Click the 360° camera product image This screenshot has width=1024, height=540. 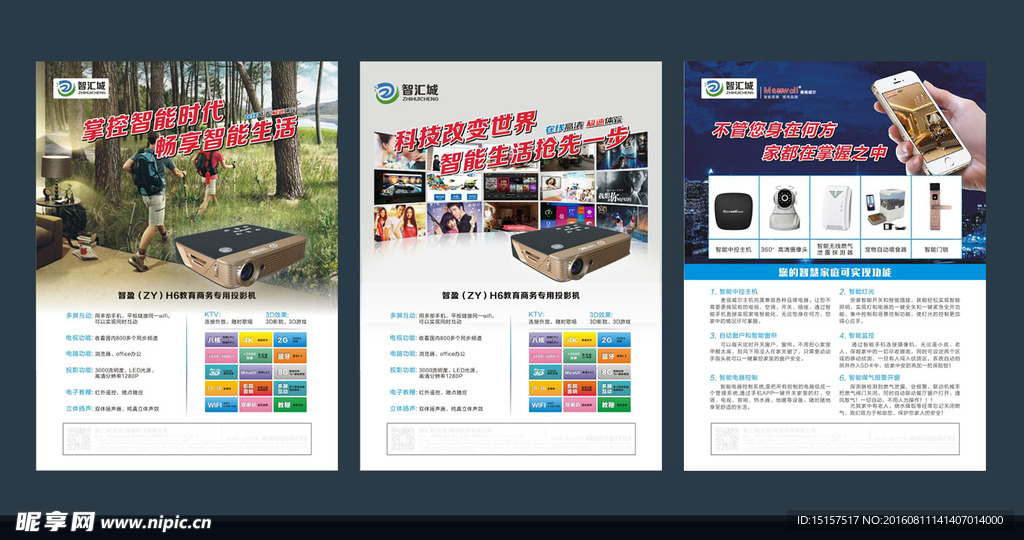[x=784, y=208]
